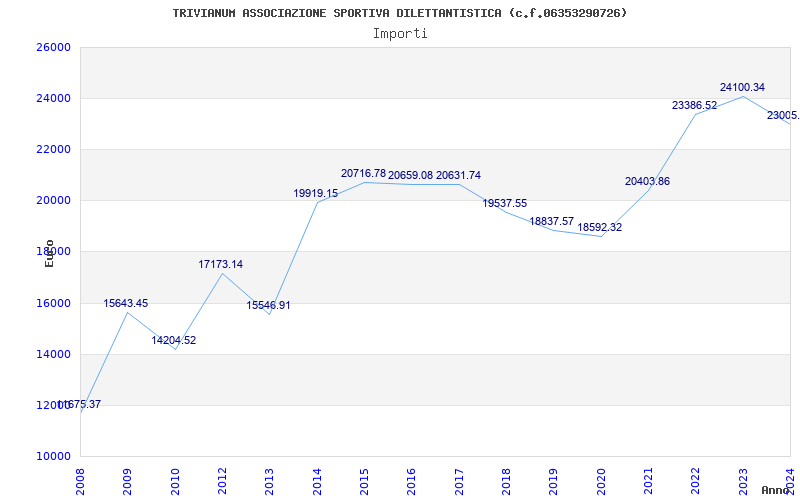The width and height of the screenshot is (800, 500).
Task: Click data label 20631.74
Action: [x=458, y=176]
